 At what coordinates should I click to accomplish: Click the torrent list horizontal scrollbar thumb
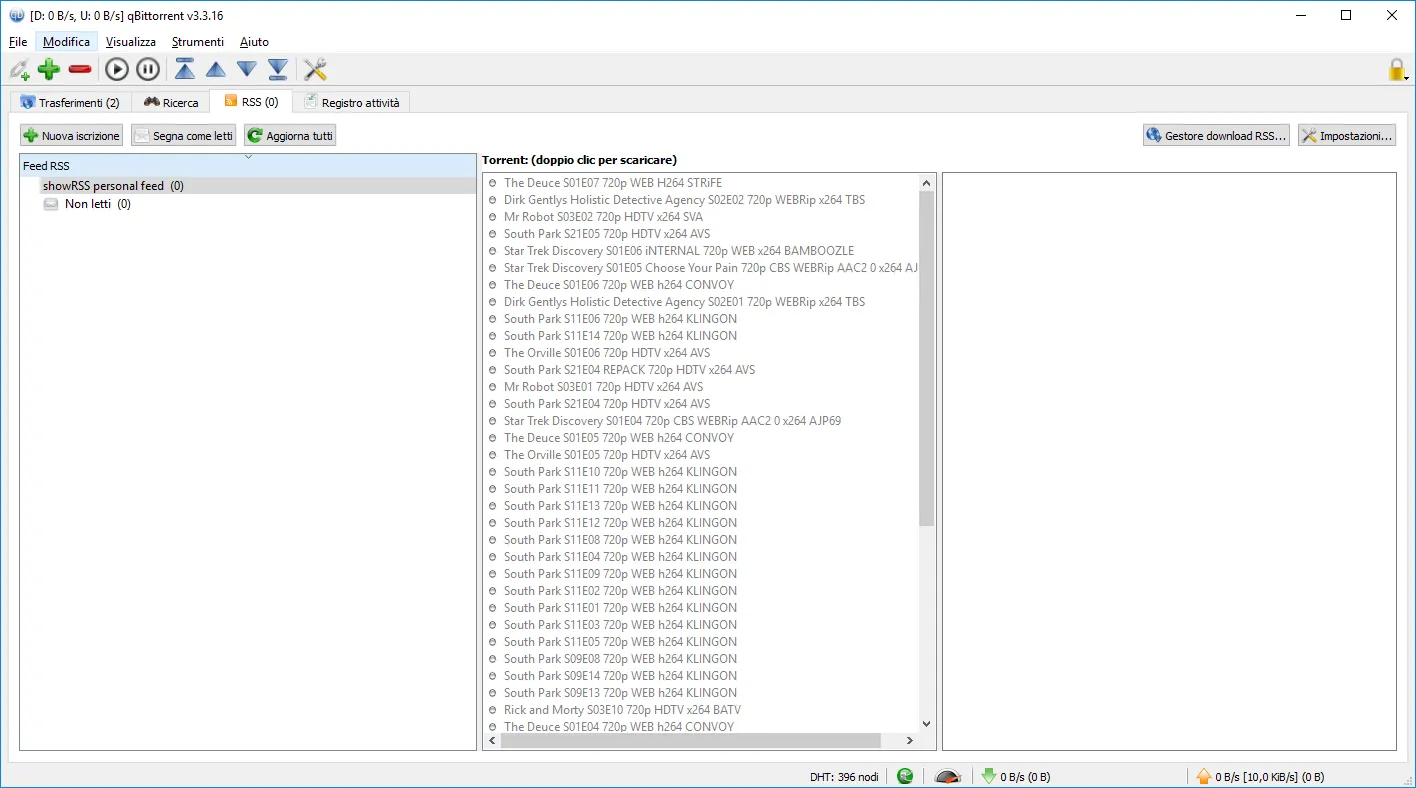[691, 741]
